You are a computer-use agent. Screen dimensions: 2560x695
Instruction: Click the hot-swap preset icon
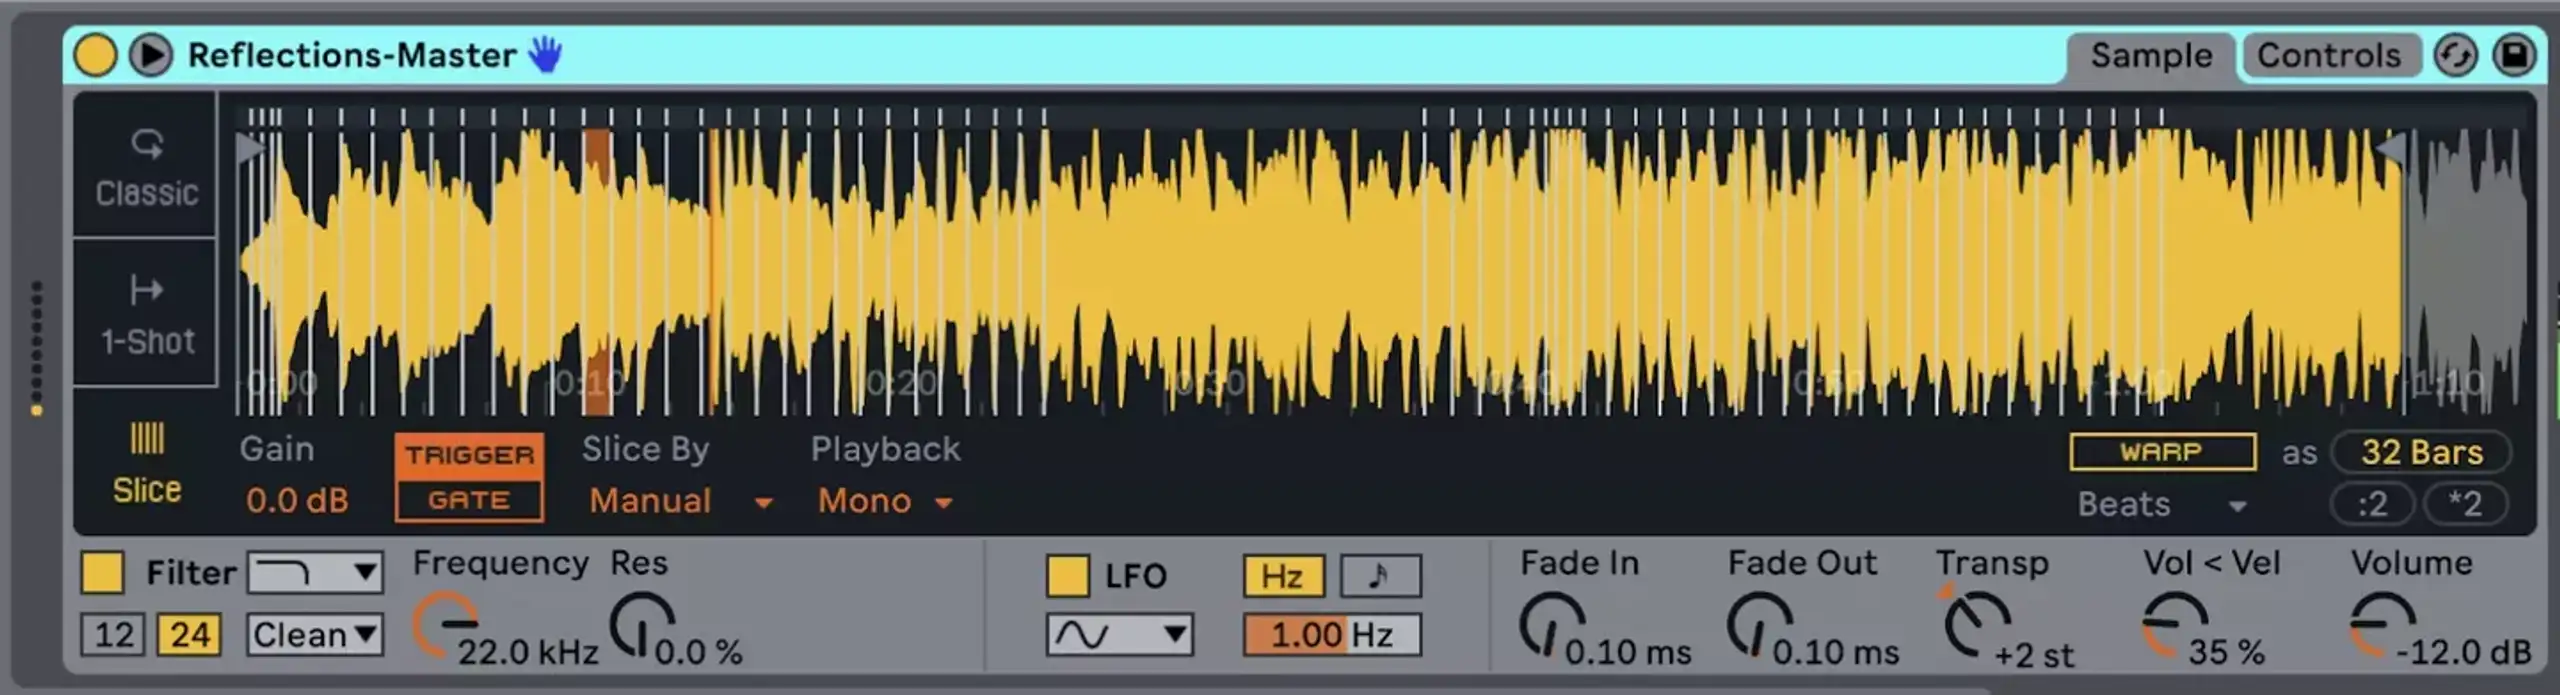(2455, 56)
